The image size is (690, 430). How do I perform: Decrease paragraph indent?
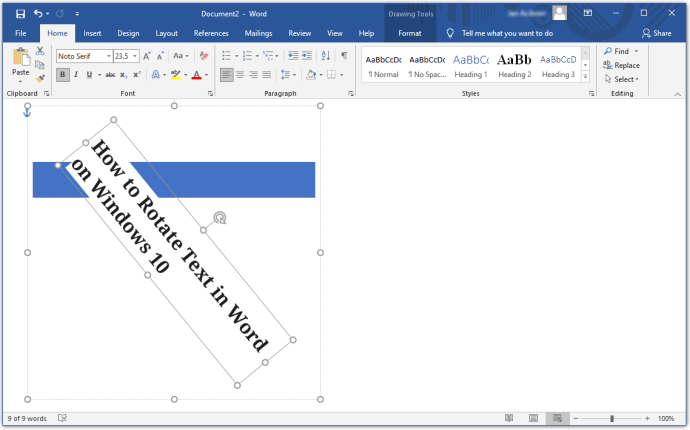[x=293, y=56]
